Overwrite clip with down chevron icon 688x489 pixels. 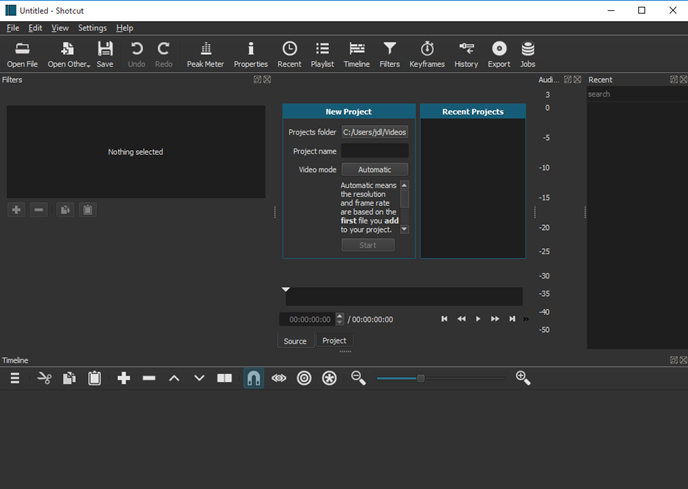(199, 378)
